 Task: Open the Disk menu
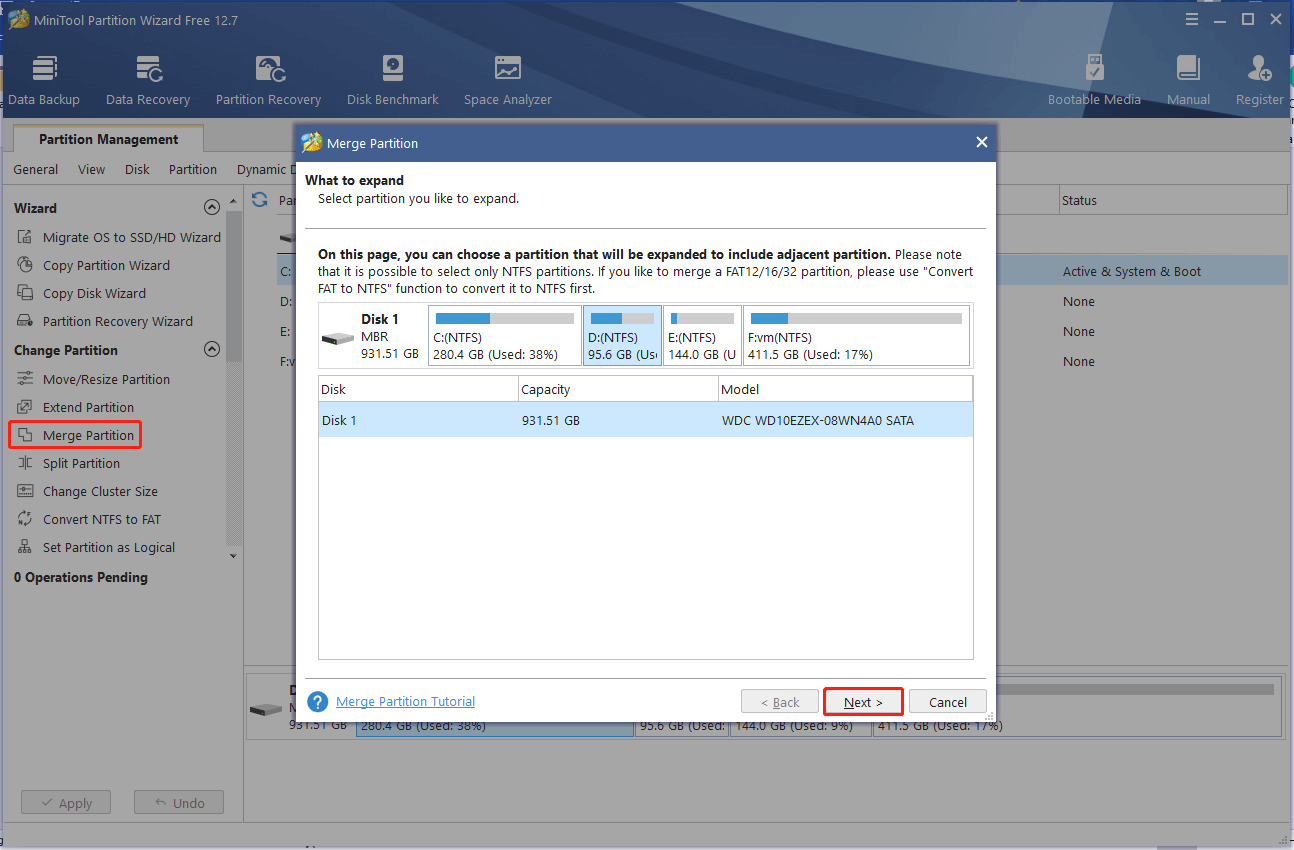coord(137,169)
